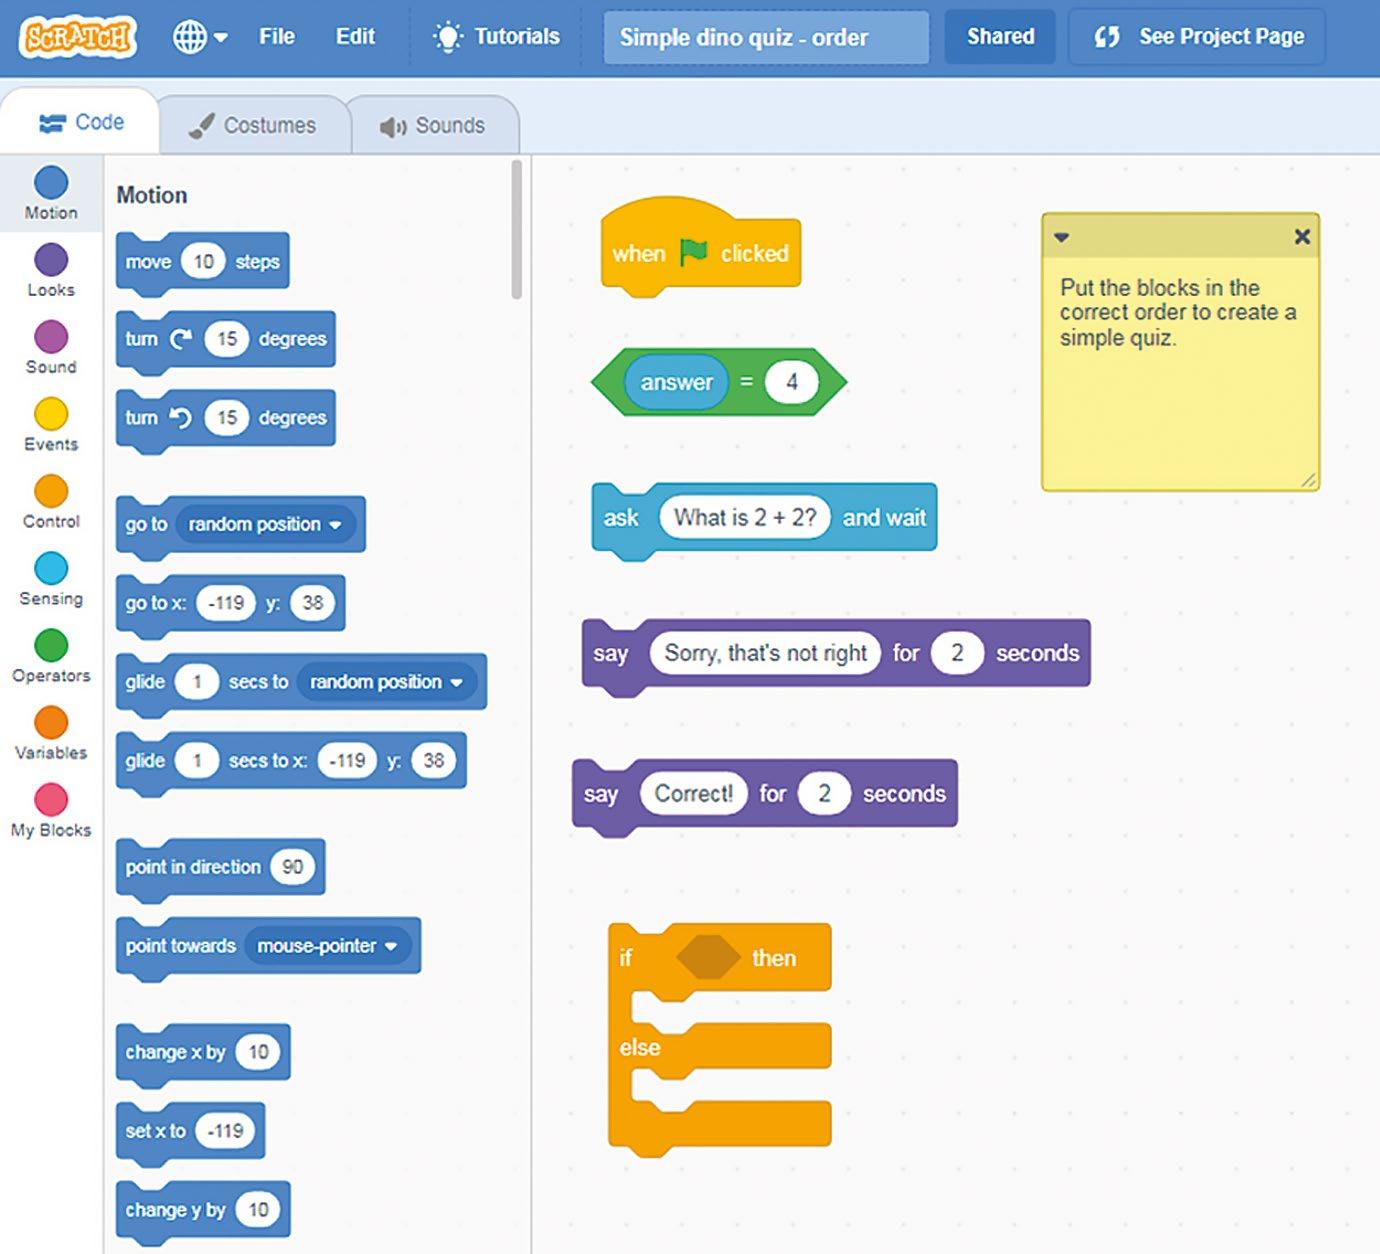
Task: Select the Sensing block category
Action: (51, 578)
